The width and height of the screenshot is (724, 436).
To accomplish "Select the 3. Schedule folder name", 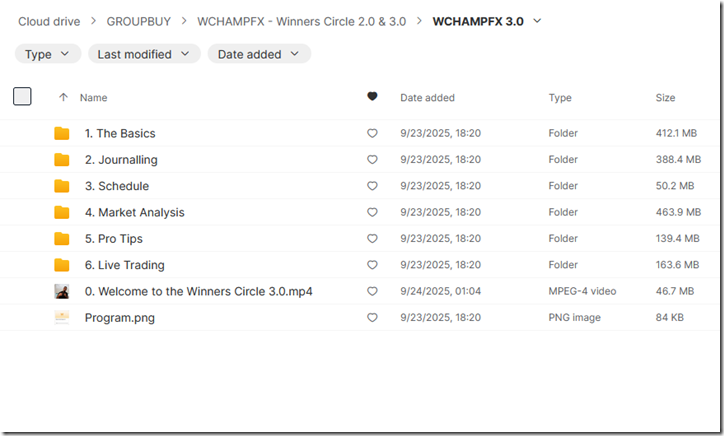I will (117, 186).
